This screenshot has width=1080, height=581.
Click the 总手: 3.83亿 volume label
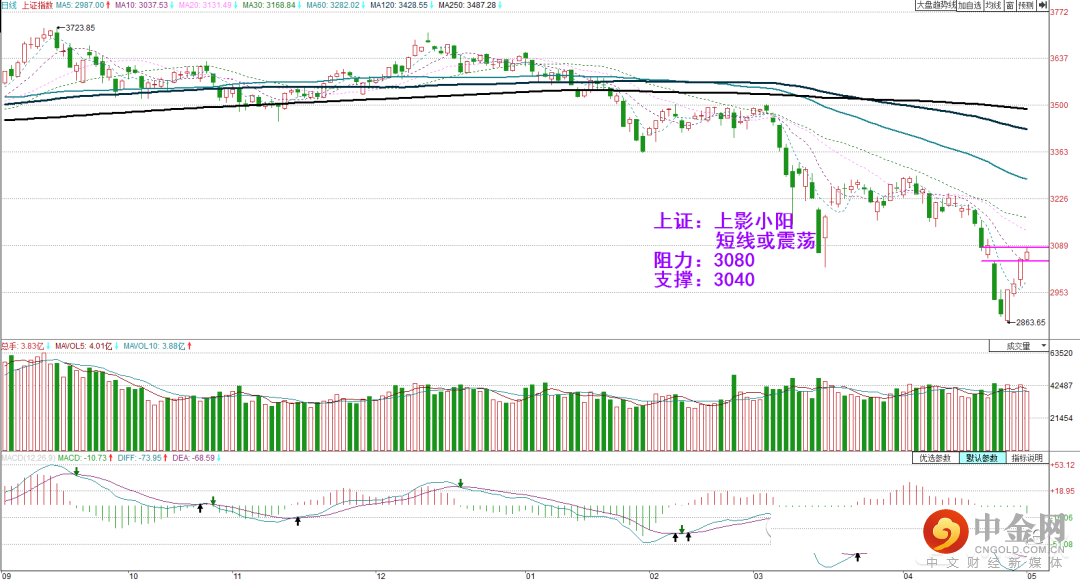pos(25,346)
